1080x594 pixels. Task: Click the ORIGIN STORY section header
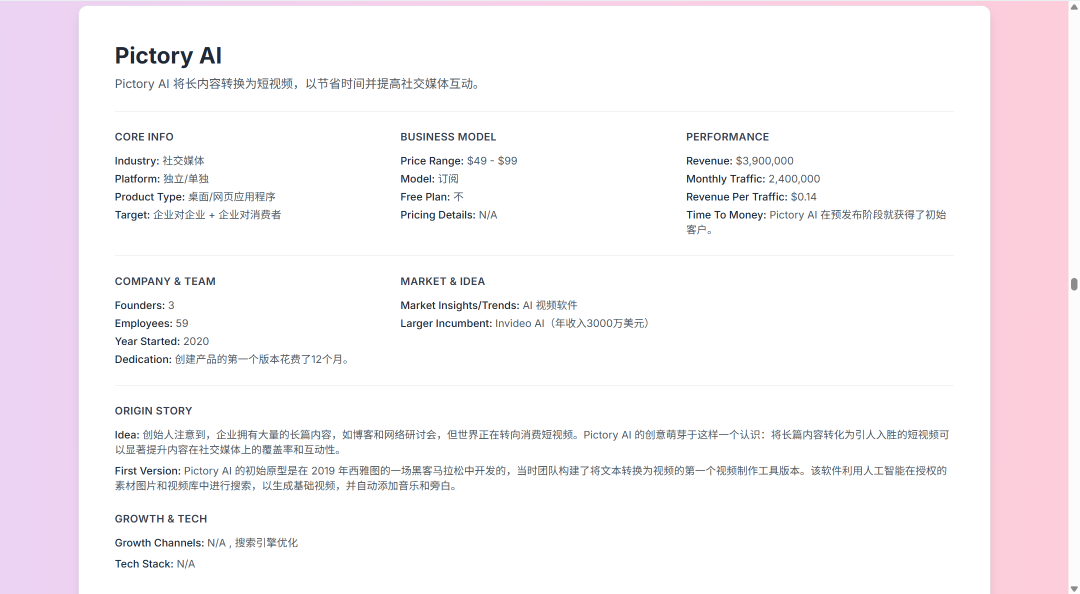tap(153, 411)
